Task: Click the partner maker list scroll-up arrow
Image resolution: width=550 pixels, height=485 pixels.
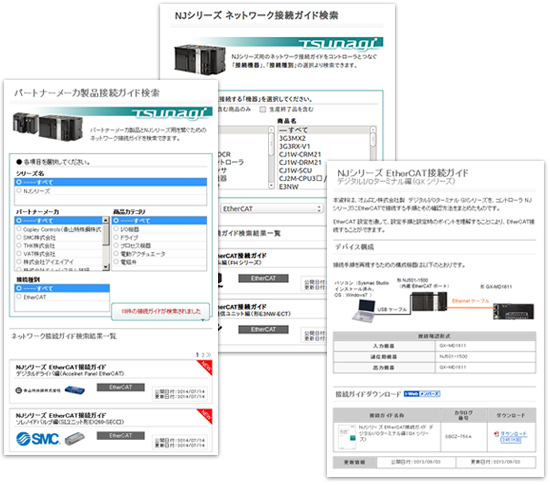Action: (106, 220)
